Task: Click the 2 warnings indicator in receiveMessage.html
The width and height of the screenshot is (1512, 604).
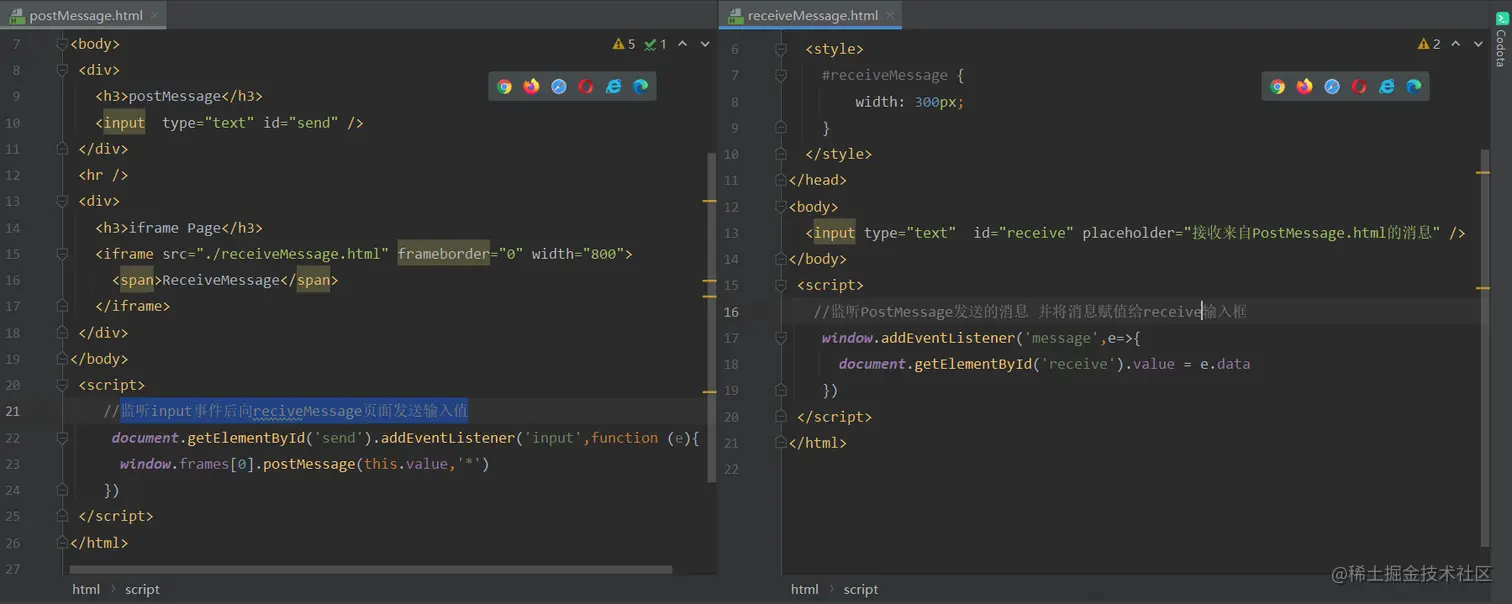Action: tap(1429, 44)
